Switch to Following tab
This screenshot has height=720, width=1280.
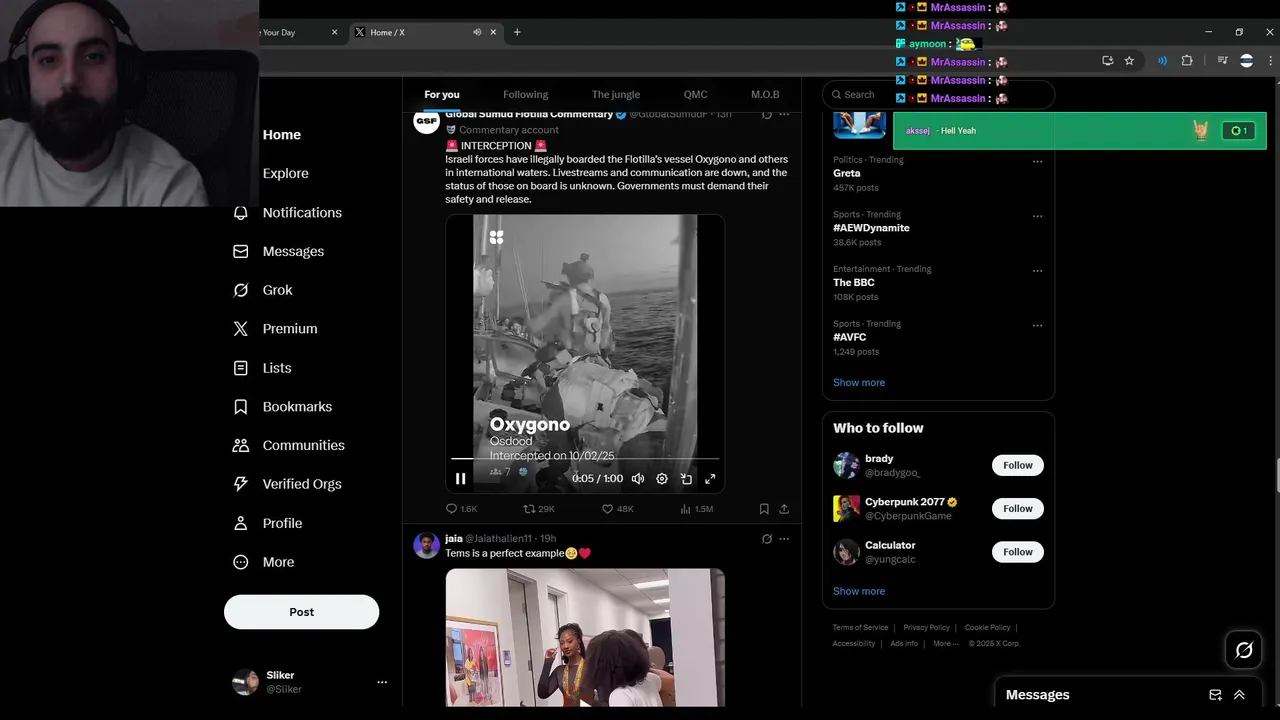(525, 95)
